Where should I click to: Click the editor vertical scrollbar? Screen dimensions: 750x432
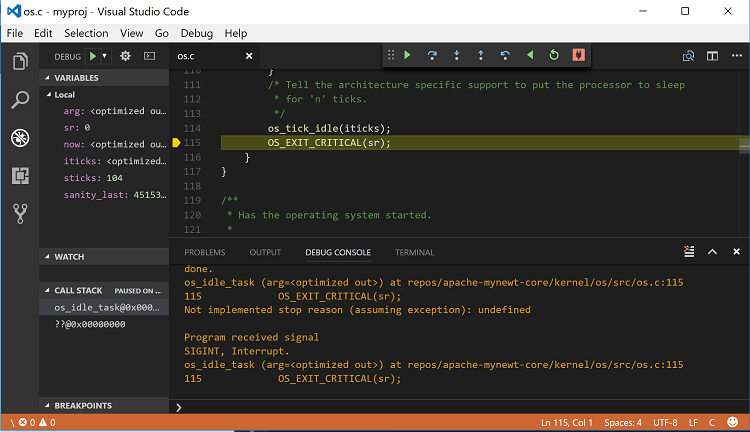tap(744, 153)
